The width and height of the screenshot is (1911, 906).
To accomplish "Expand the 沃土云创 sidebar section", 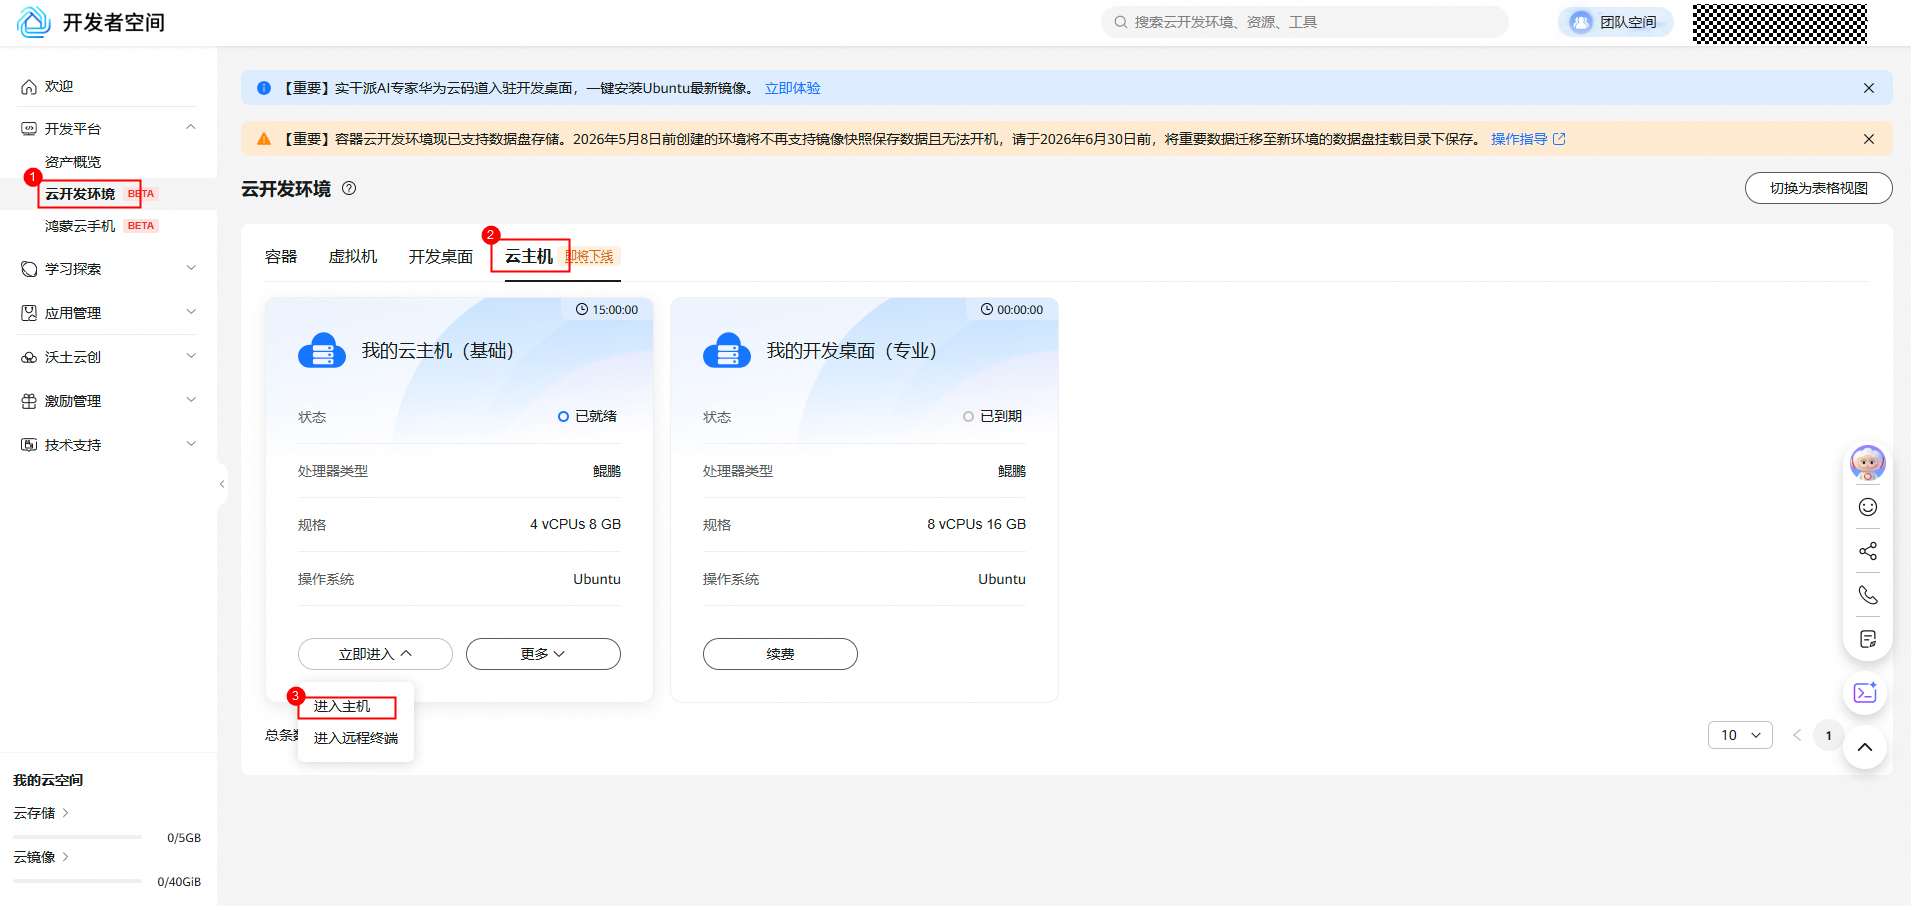I will [x=191, y=356].
